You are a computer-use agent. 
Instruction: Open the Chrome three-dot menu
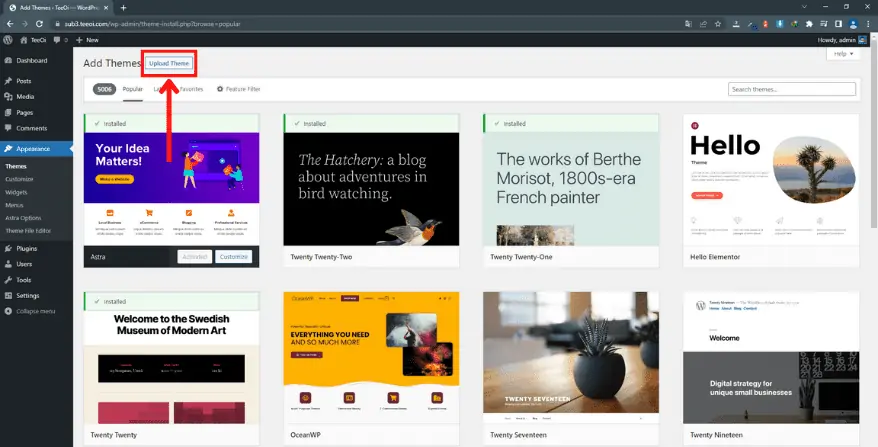point(868,24)
